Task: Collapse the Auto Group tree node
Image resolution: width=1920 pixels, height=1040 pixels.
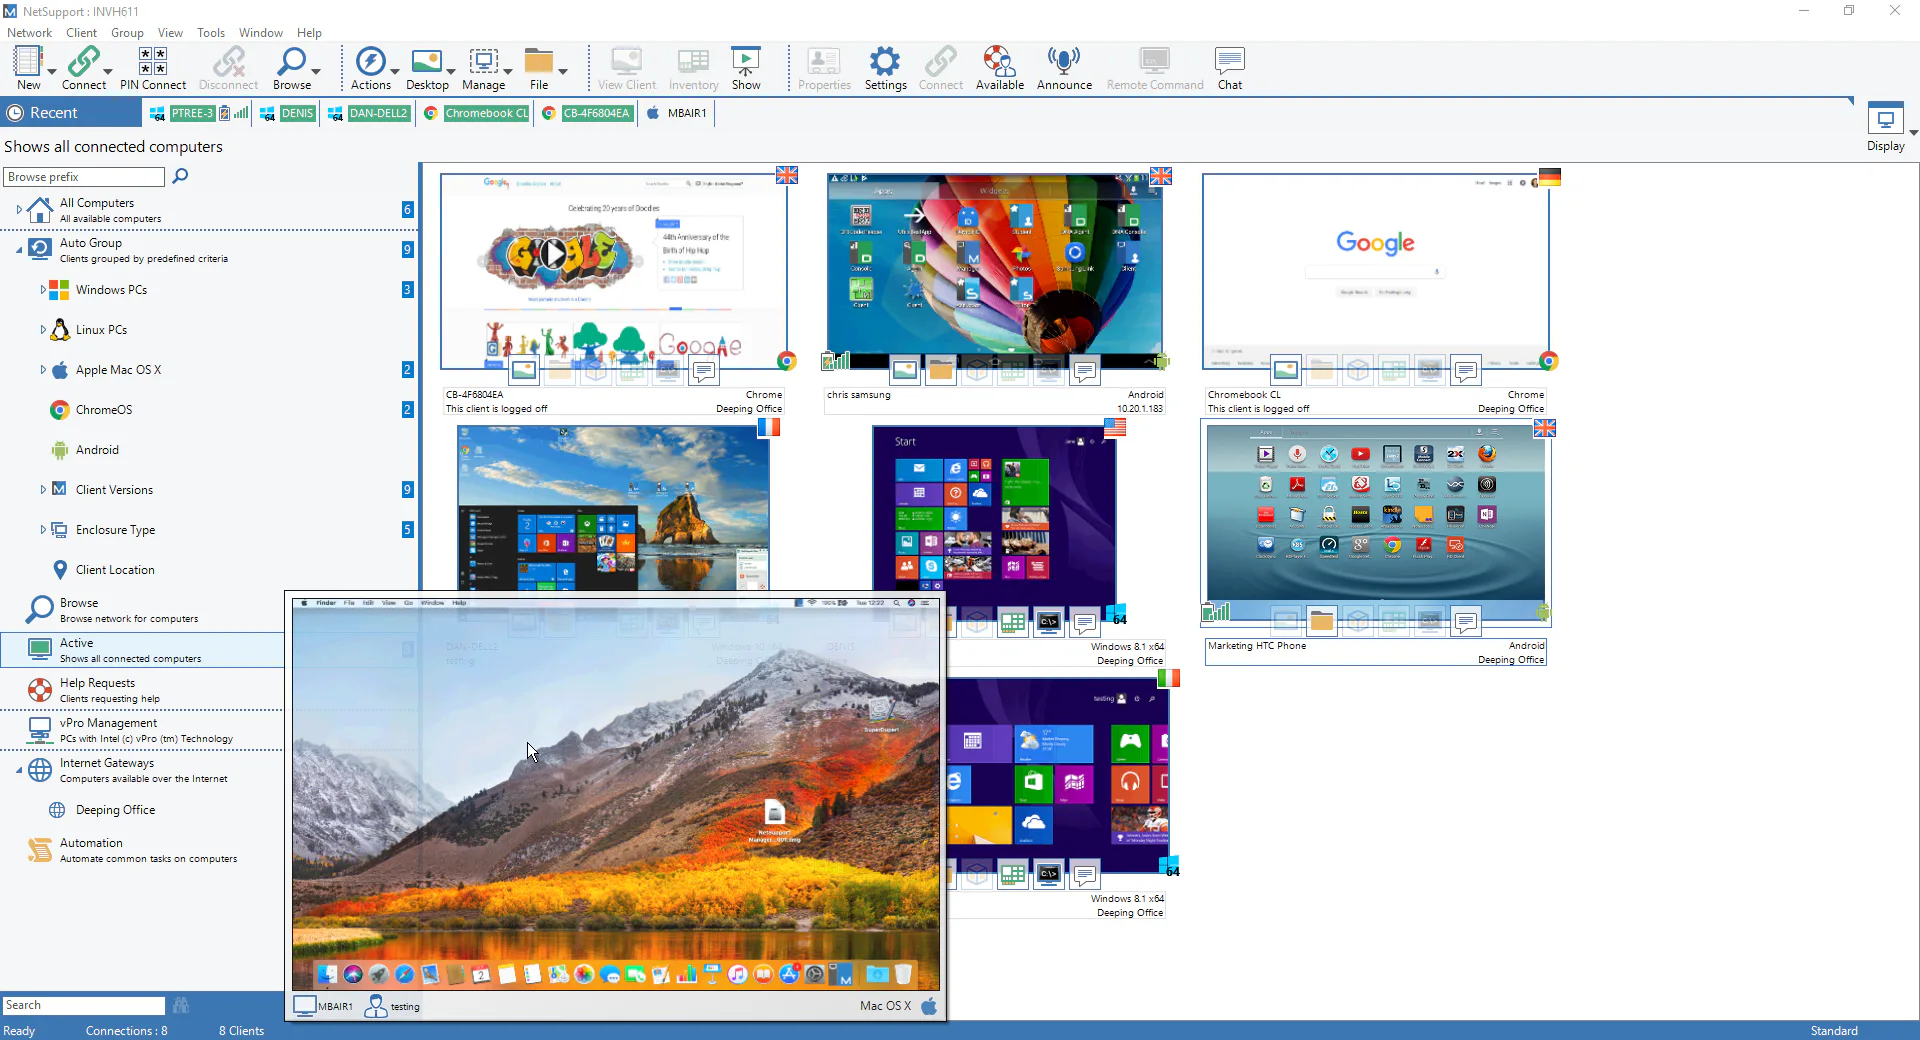Action: click(x=19, y=250)
